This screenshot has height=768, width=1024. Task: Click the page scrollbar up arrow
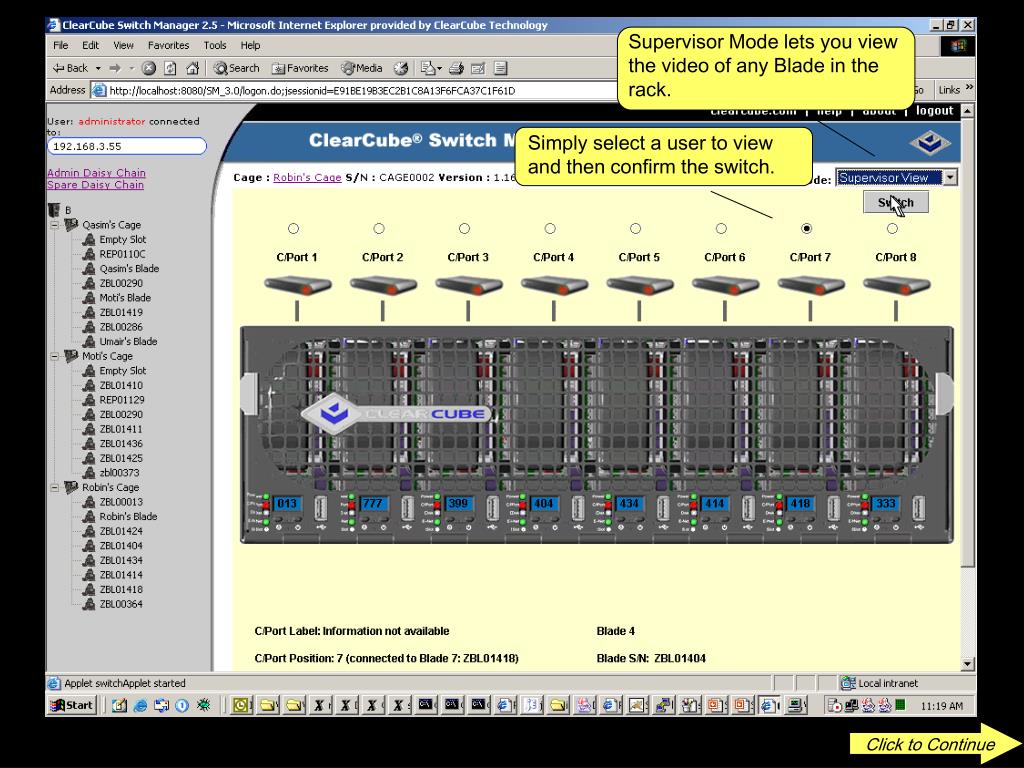click(968, 111)
